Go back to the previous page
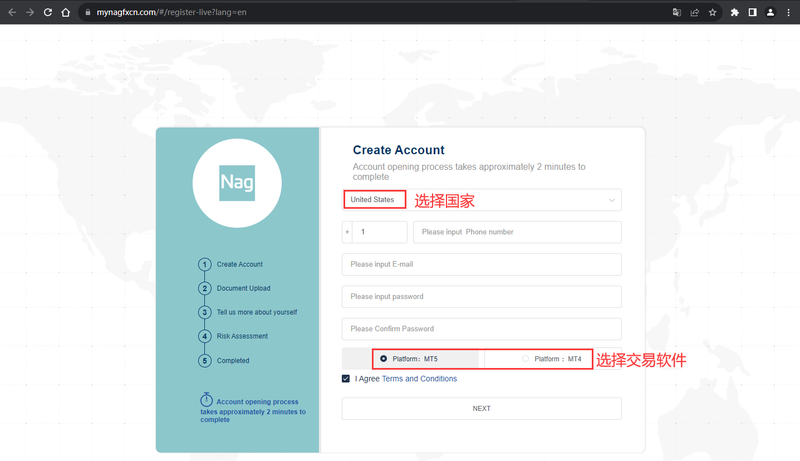The image size is (800, 461). (12, 12)
